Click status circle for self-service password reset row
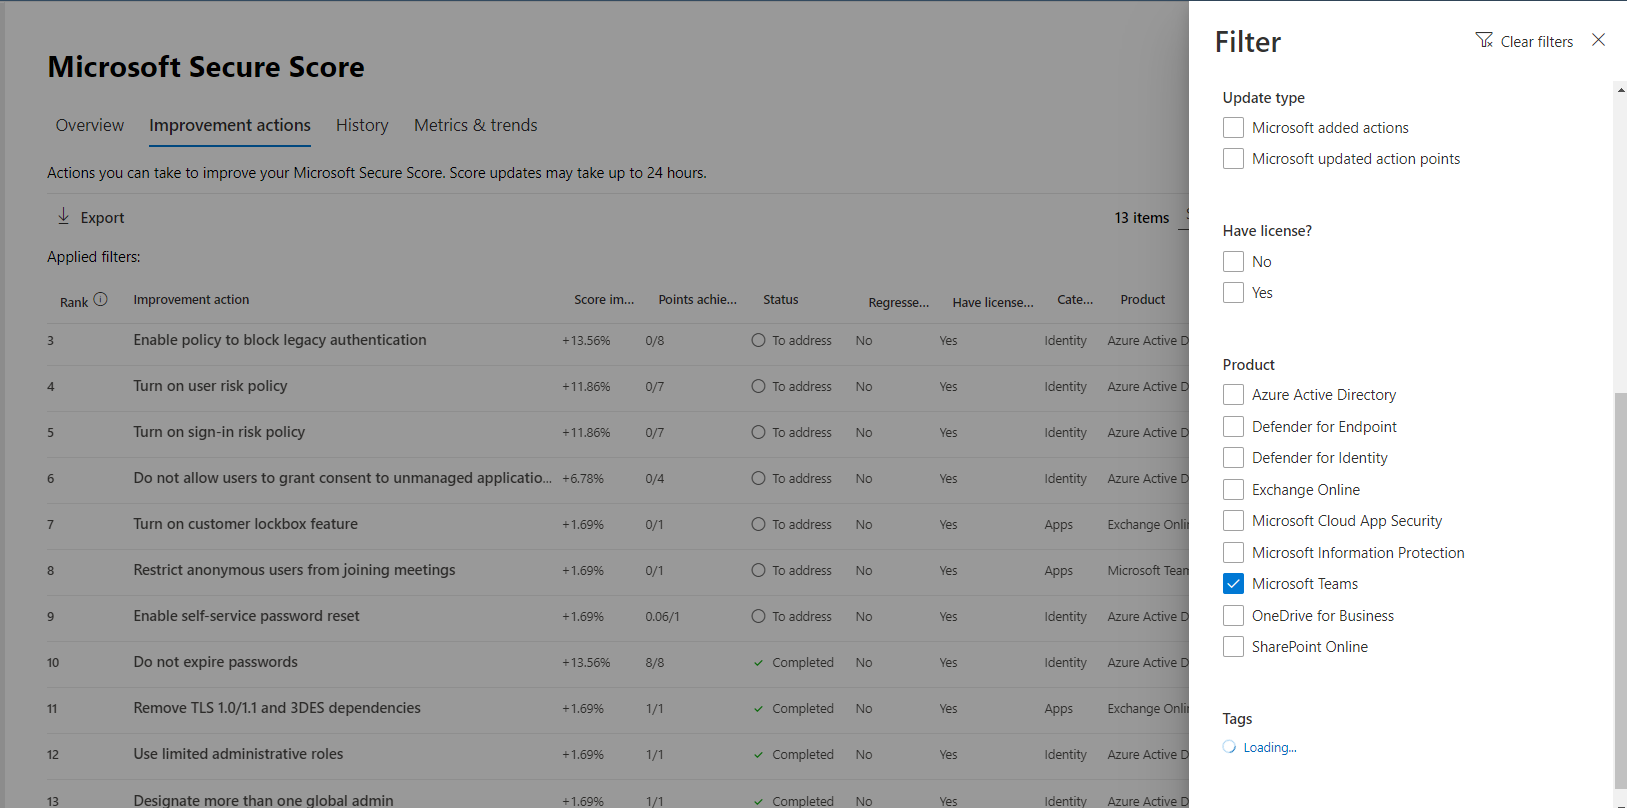1627x808 pixels. pyautogui.click(x=758, y=616)
